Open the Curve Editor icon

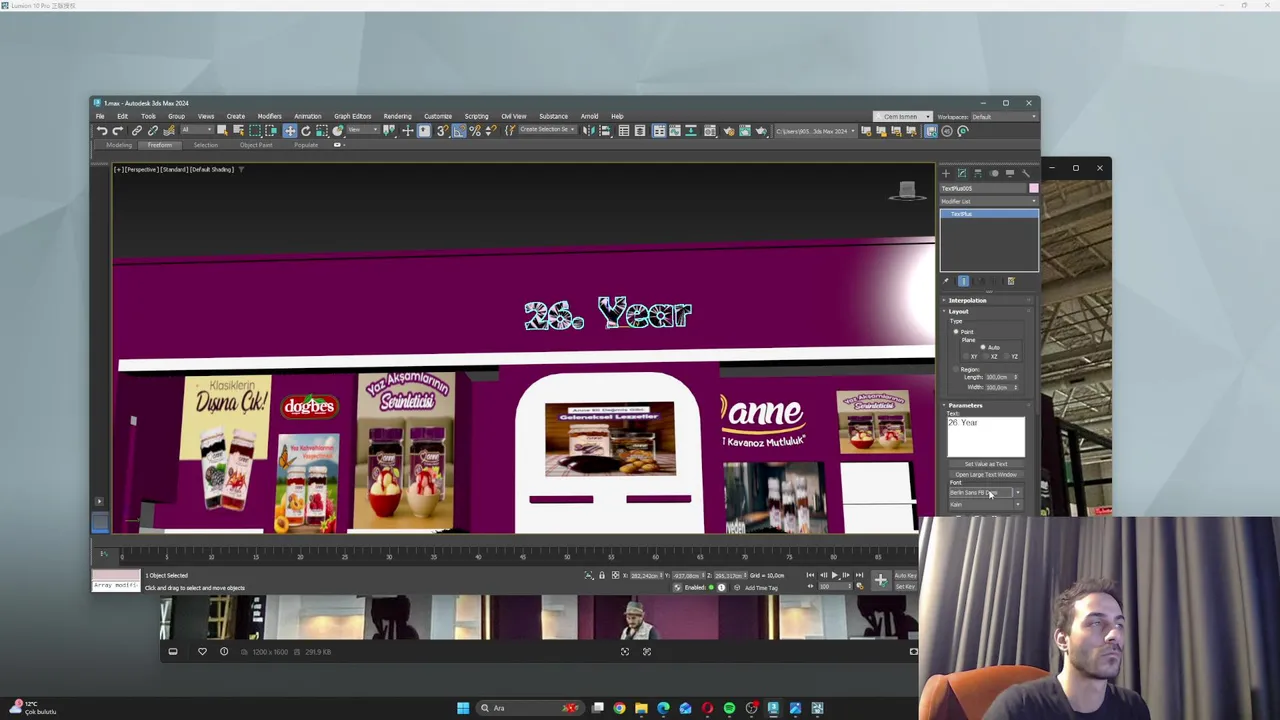click(675, 131)
